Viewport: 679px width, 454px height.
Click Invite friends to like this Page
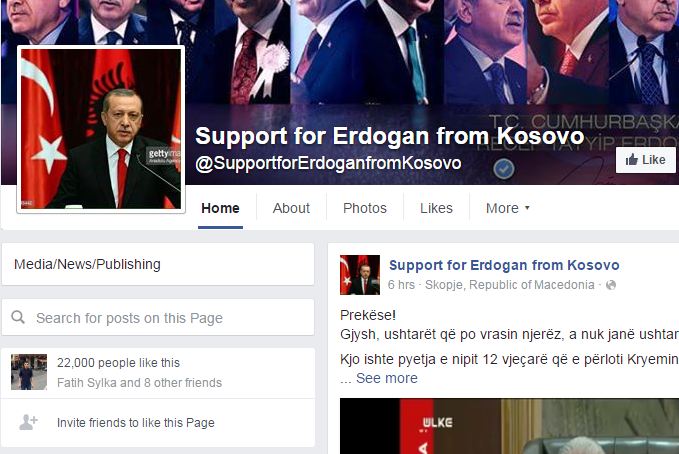[136, 423]
